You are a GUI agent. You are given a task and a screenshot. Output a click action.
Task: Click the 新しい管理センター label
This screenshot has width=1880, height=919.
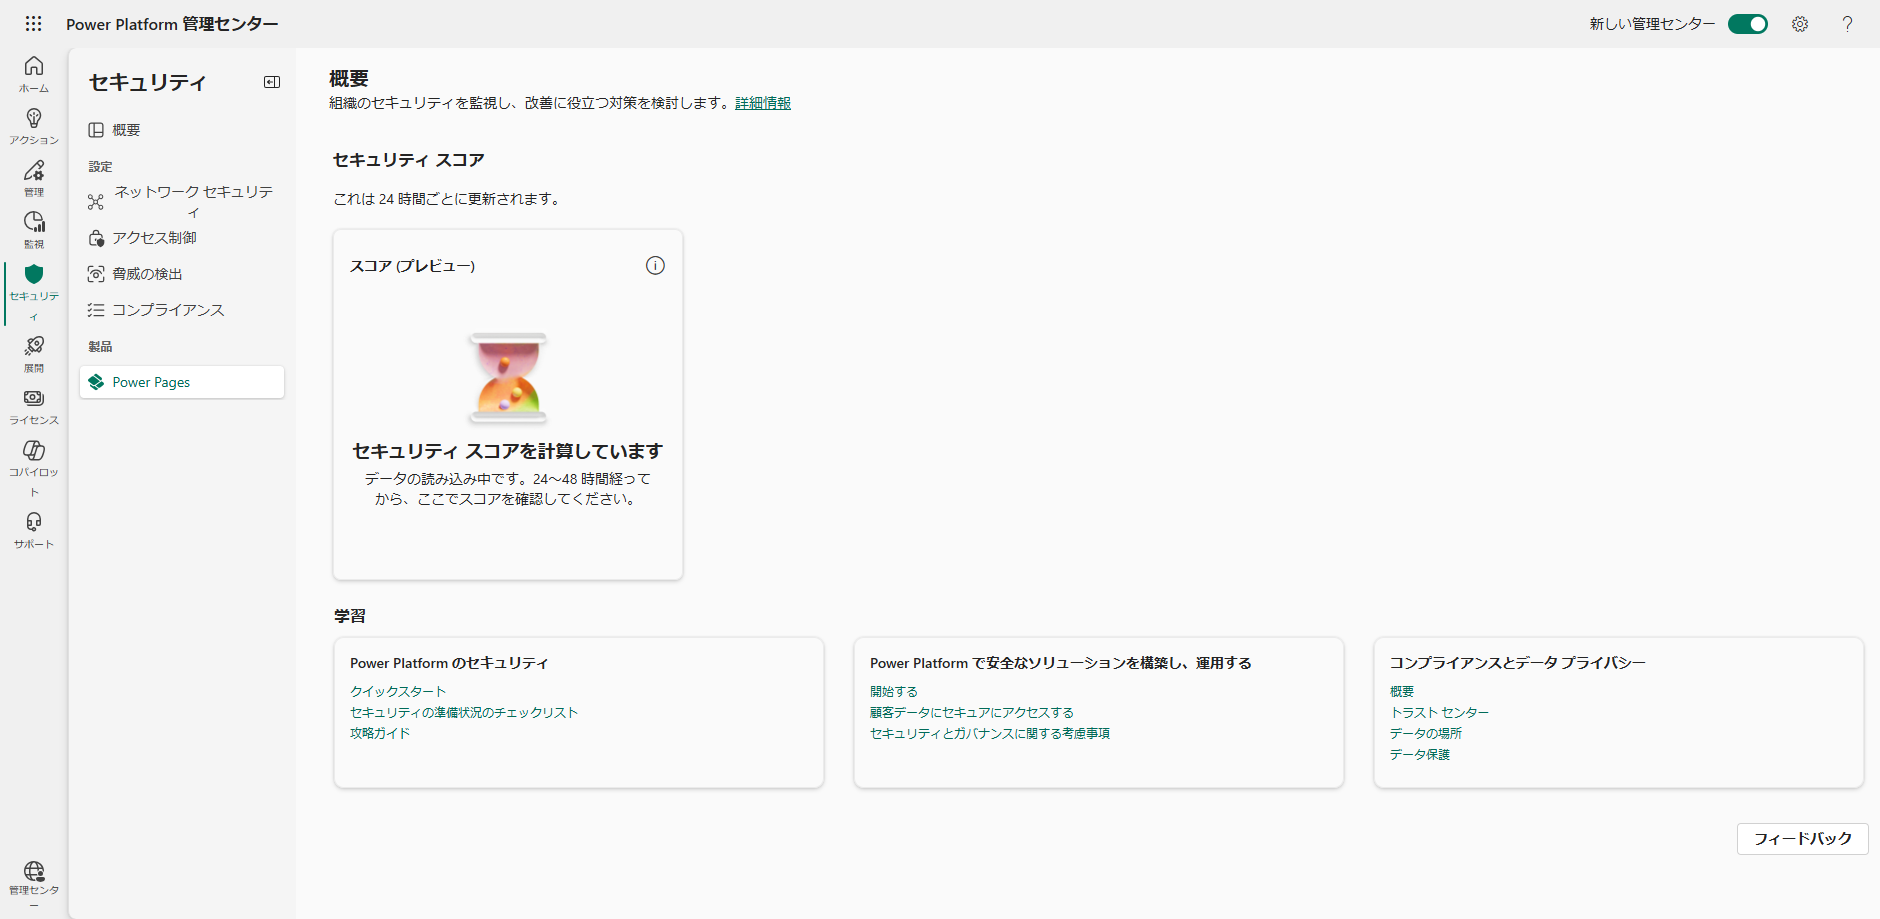coord(1652,24)
